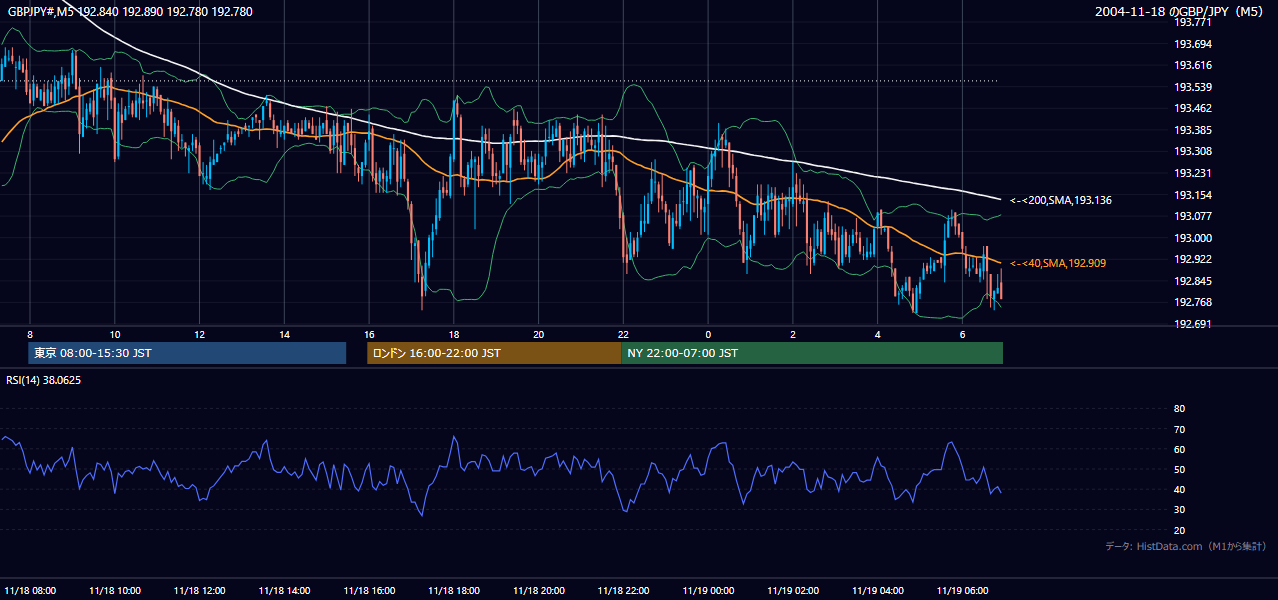Click the NY 22:00-07:00 JST session bar
1278x600 pixels.
click(812, 353)
